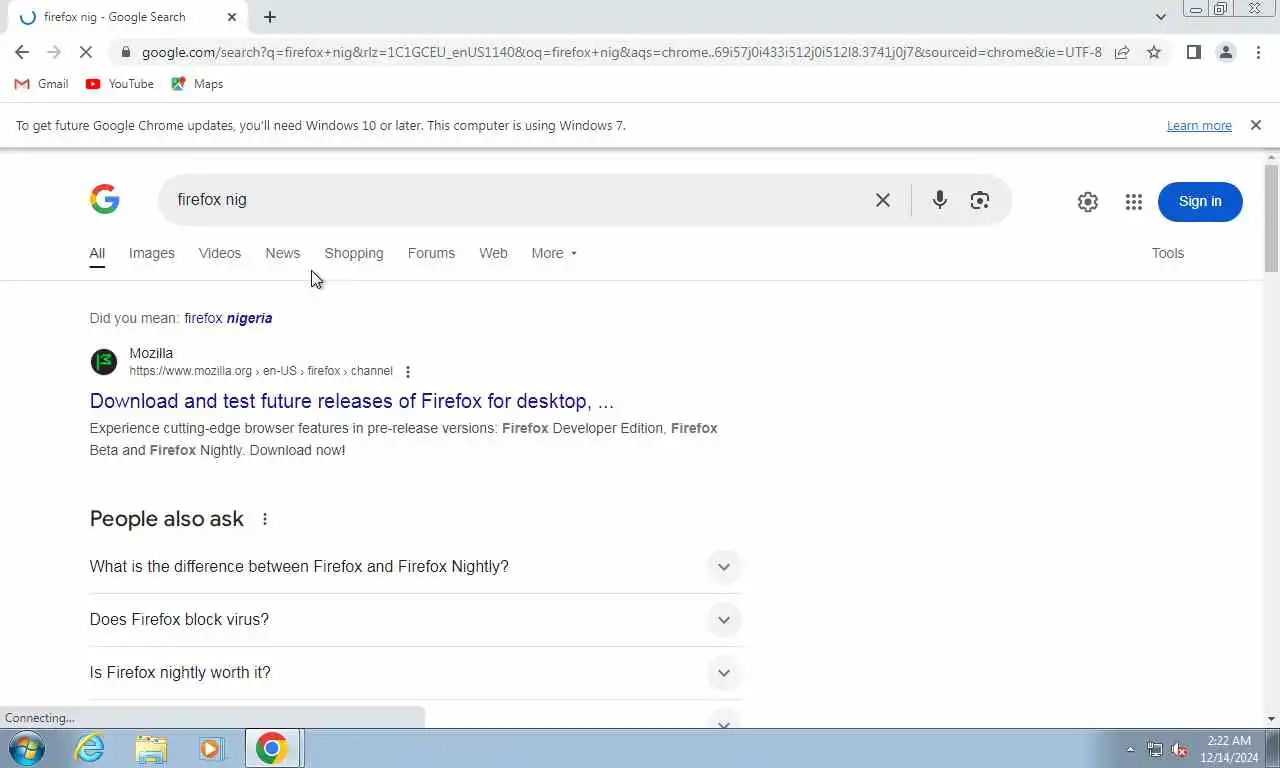Expand 'difference between Firefox and Firefox Nightly' question
The image size is (1280, 768).
[415, 566]
